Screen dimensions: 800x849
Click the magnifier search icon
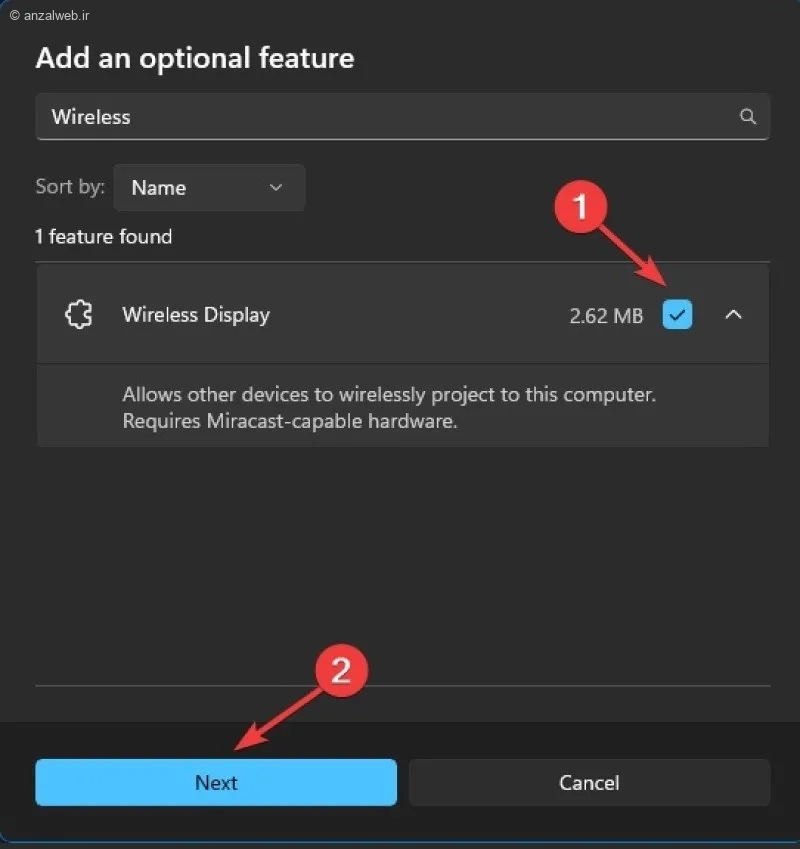pyautogui.click(x=747, y=116)
